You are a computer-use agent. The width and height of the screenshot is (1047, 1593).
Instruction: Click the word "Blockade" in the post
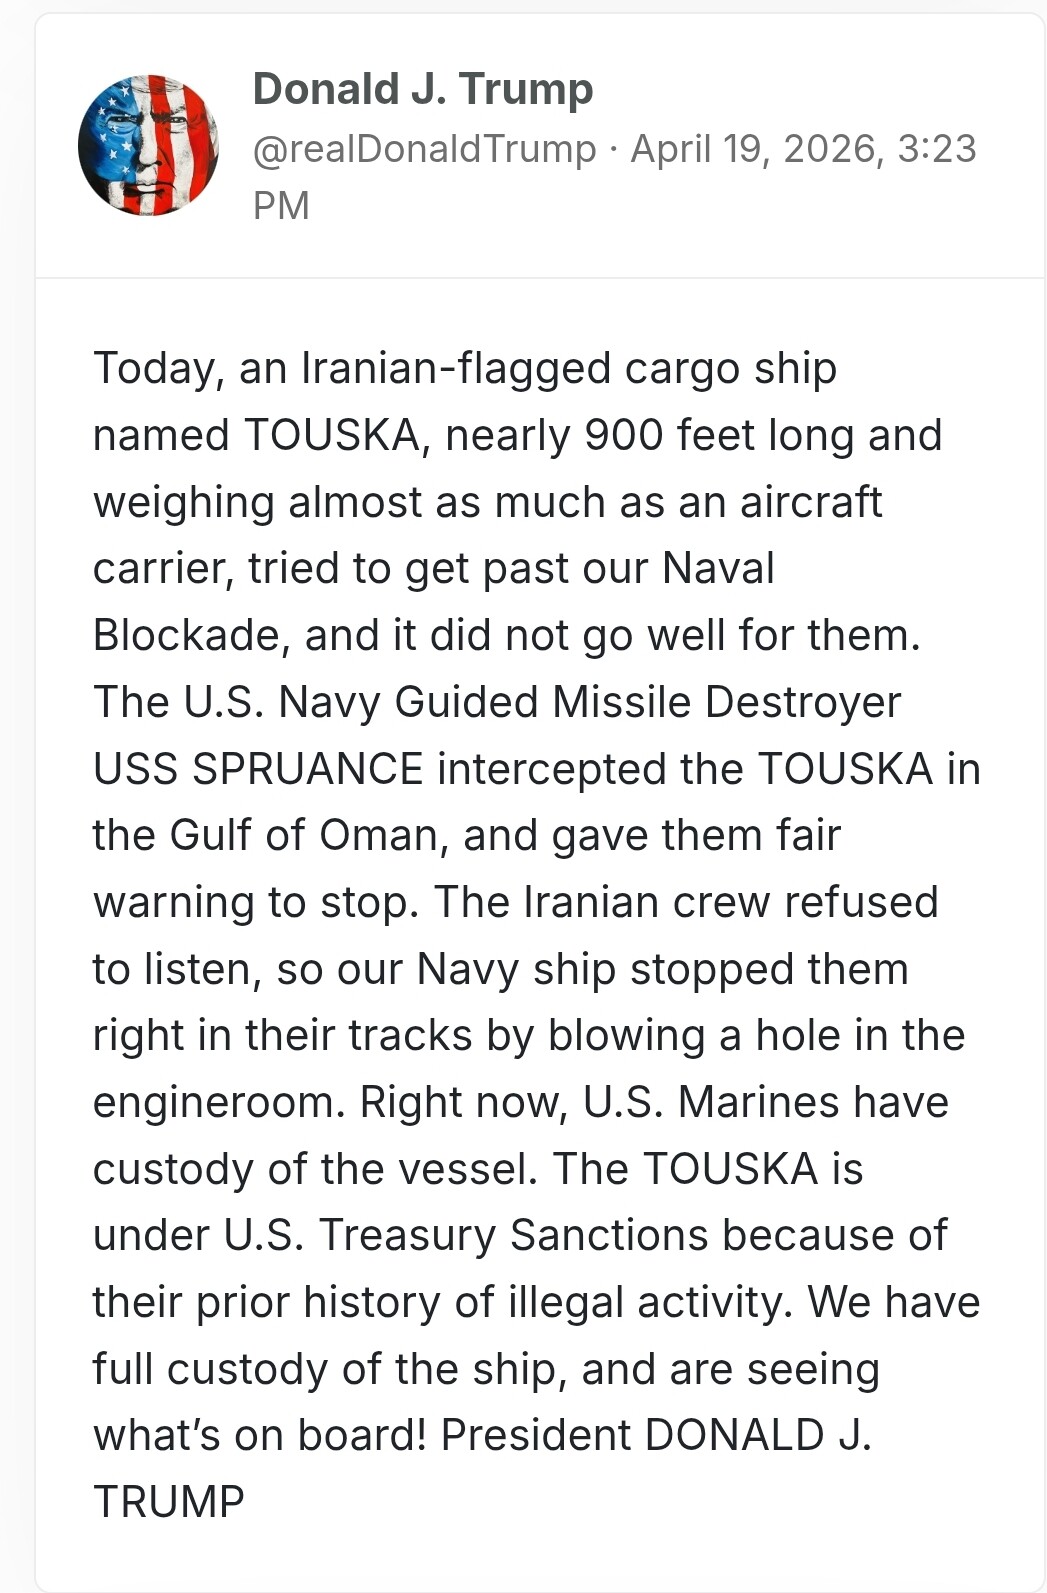[184, 635]
